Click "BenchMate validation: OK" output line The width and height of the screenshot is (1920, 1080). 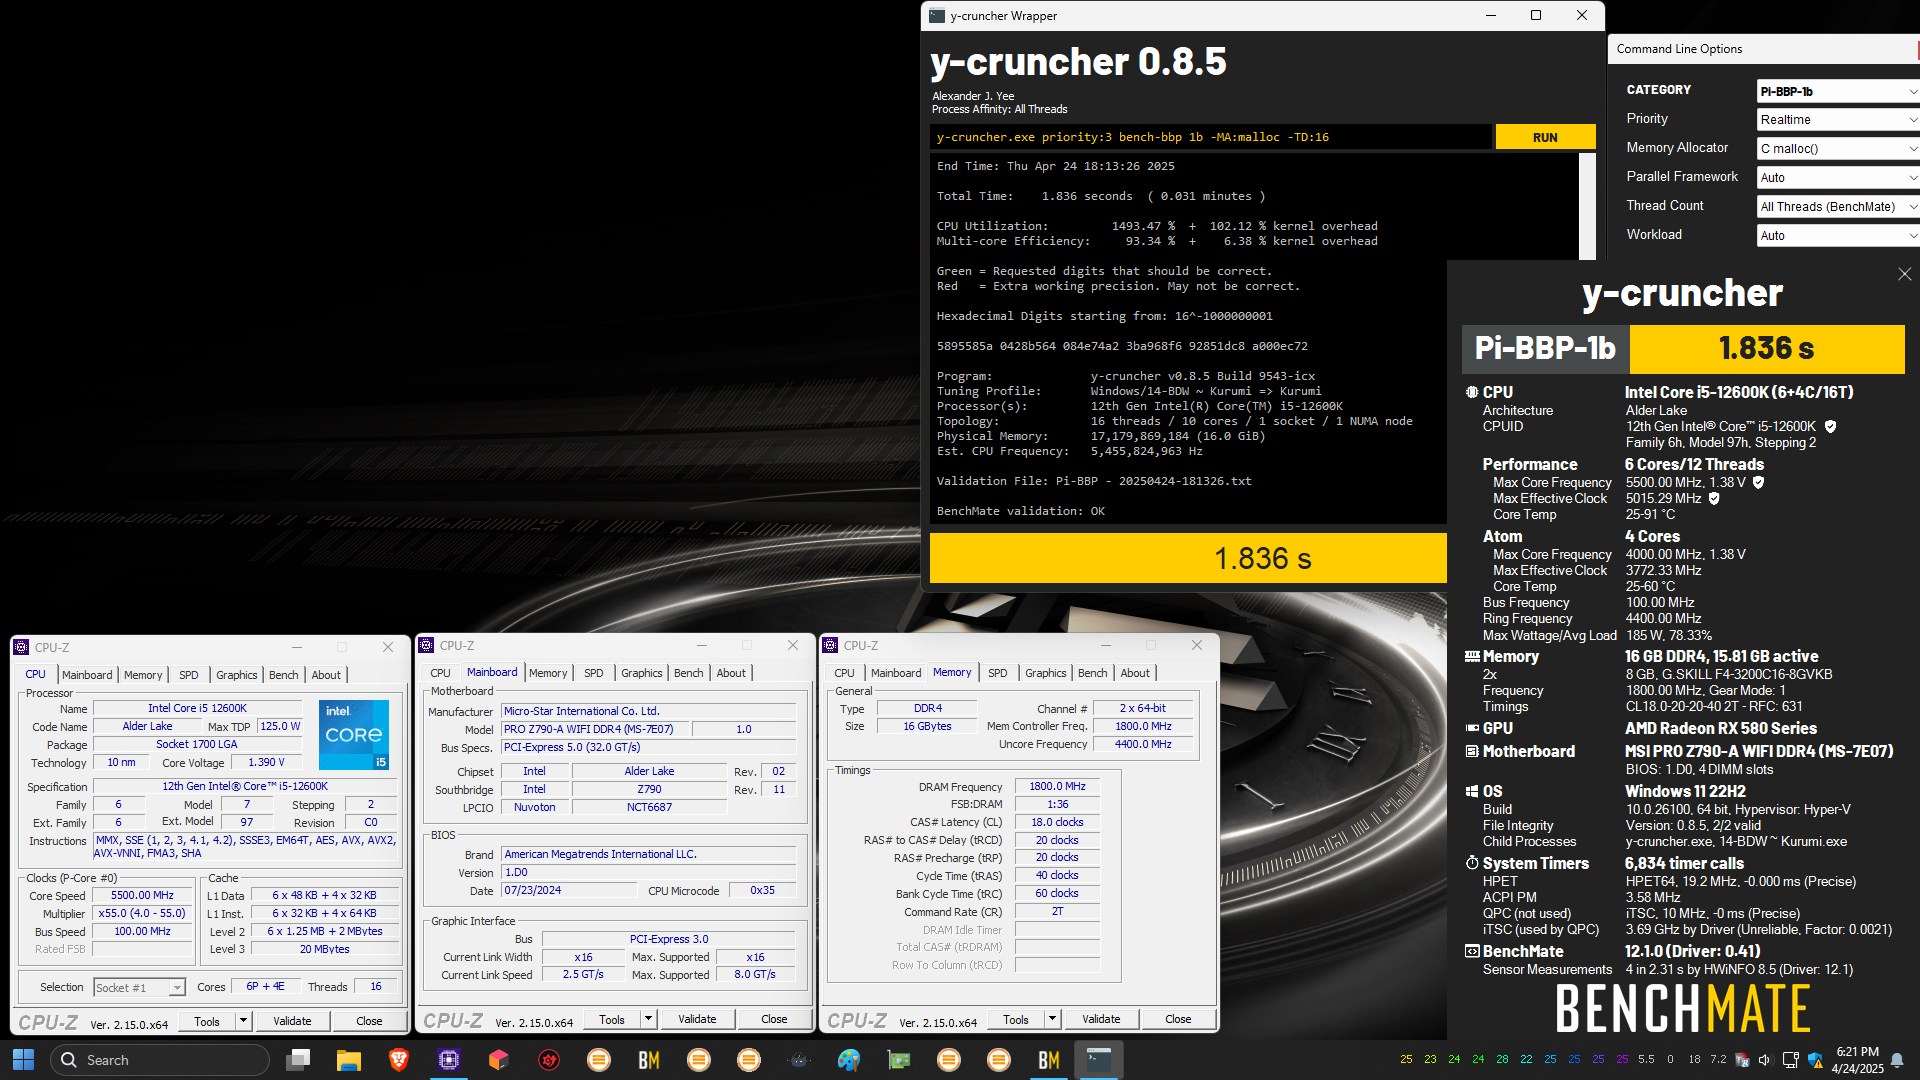1020,511
